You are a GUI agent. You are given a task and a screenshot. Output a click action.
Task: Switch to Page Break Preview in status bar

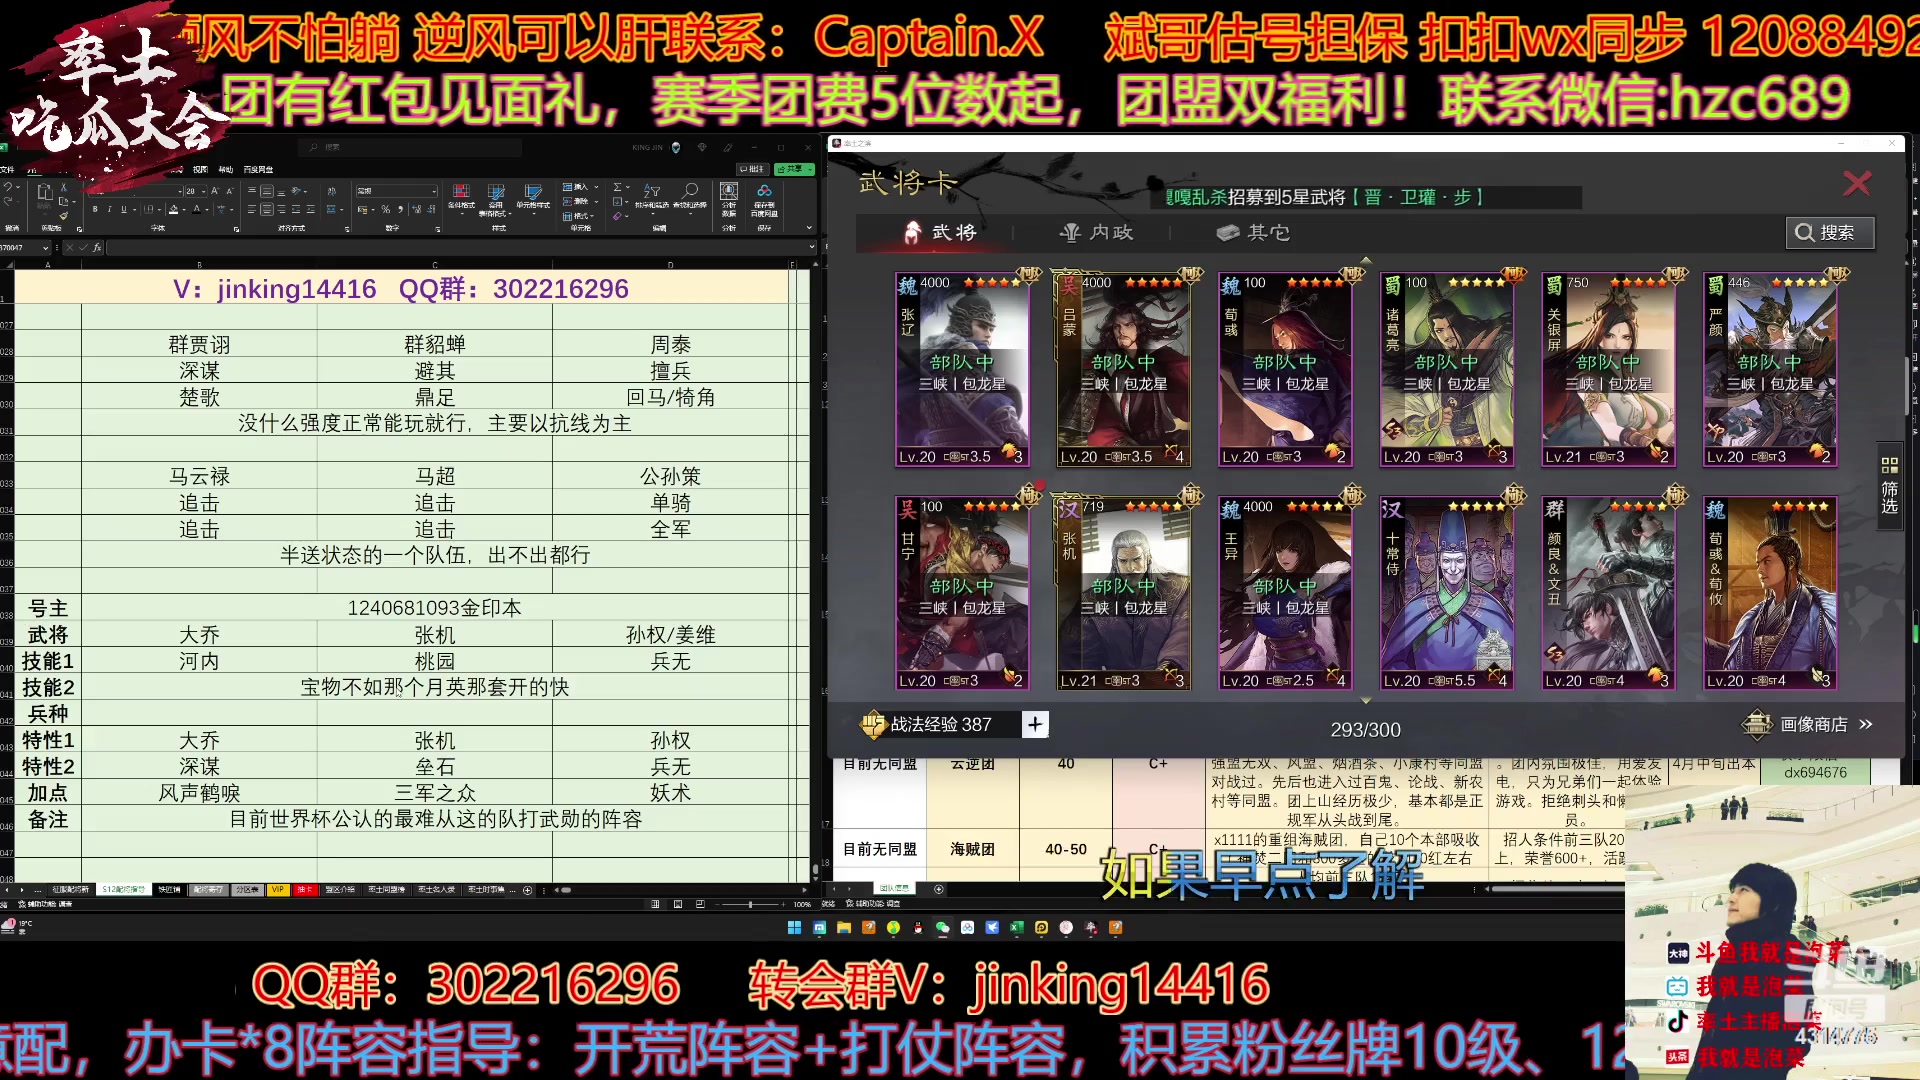(700, 904)
